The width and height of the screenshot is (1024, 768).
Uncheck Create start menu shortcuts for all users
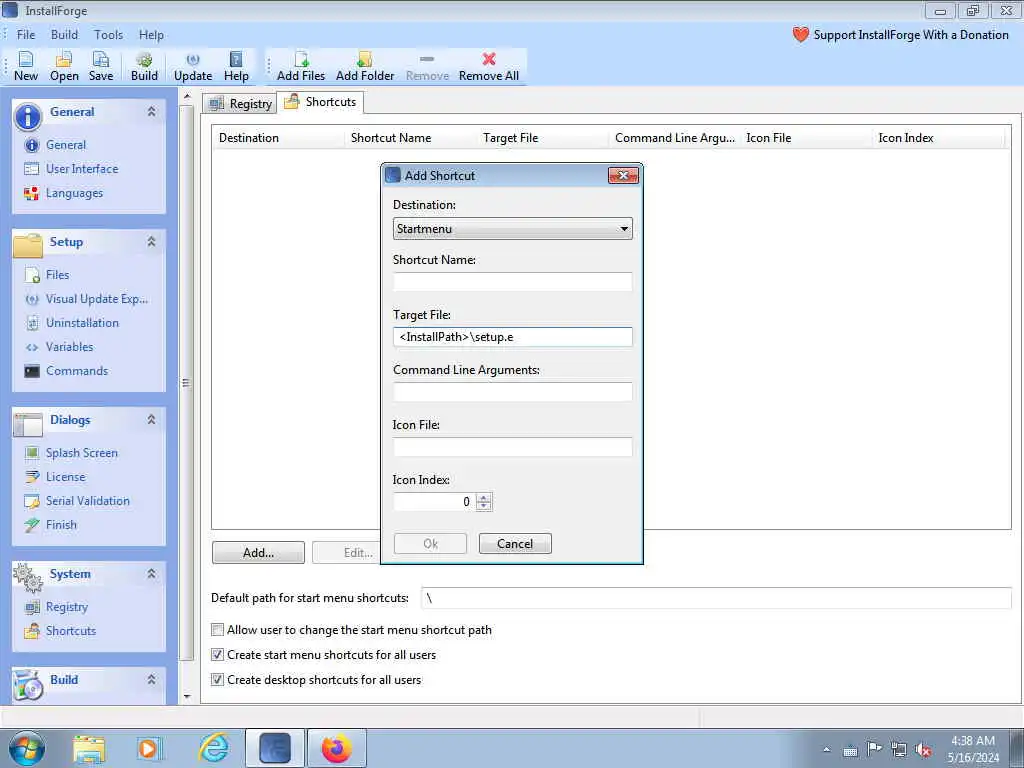pos(217,655)
